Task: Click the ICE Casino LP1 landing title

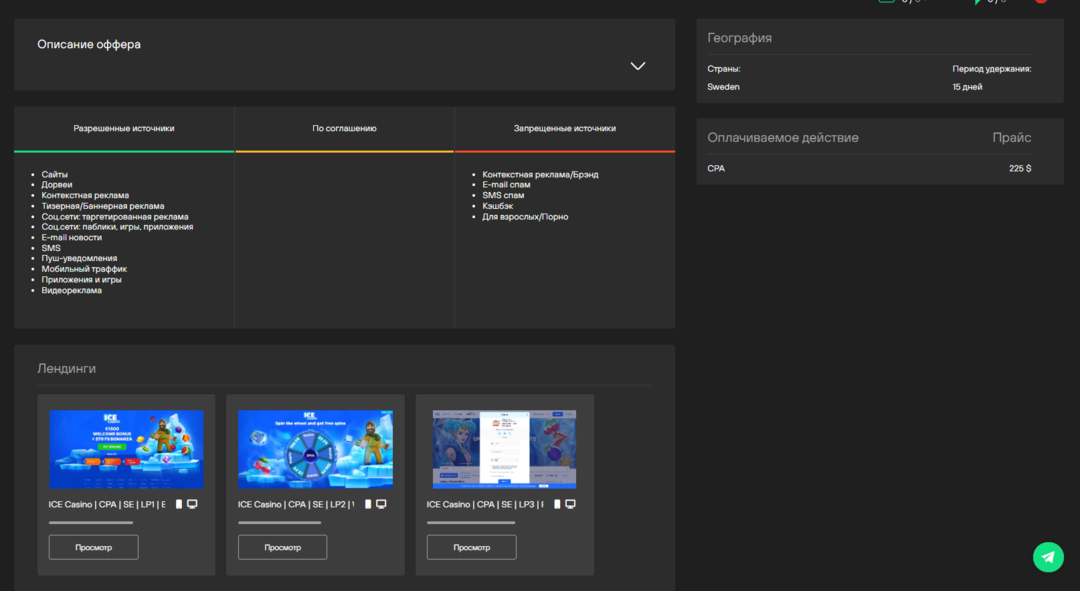Action: pyautogui.click(x=107, y=505)
